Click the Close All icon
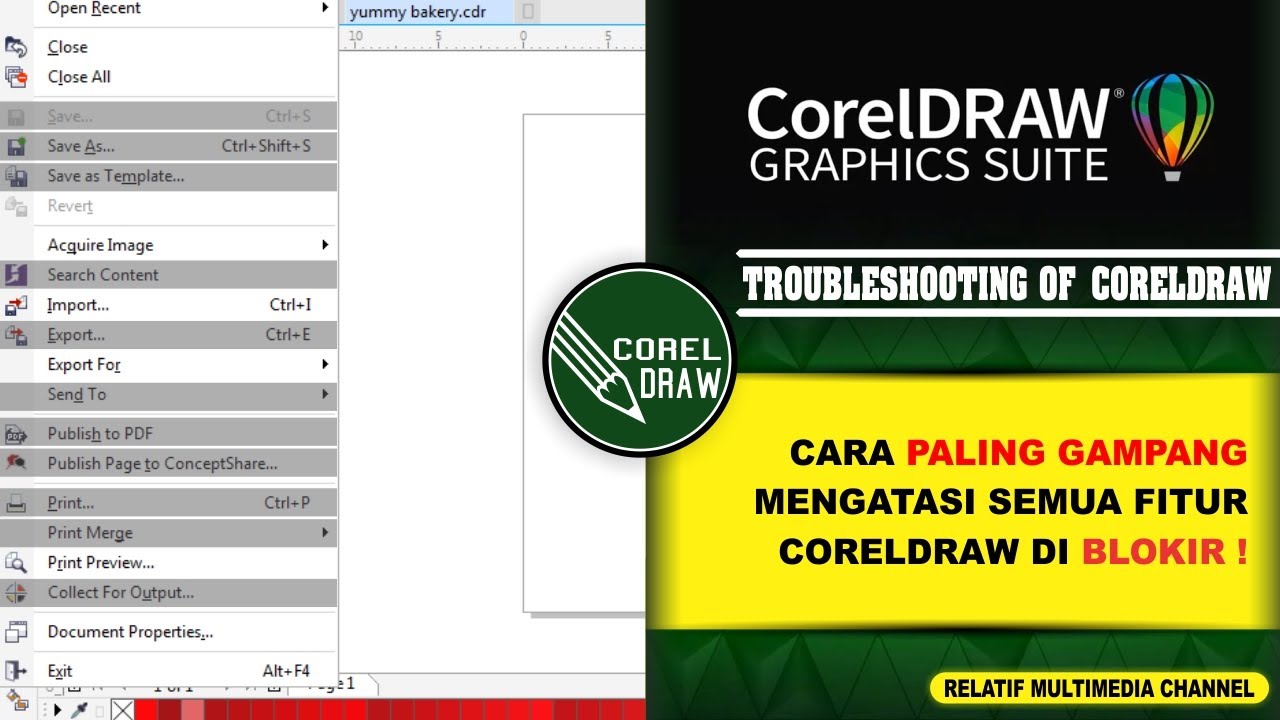This screenshot has height=720, width=1280. (x=16, y=77)
